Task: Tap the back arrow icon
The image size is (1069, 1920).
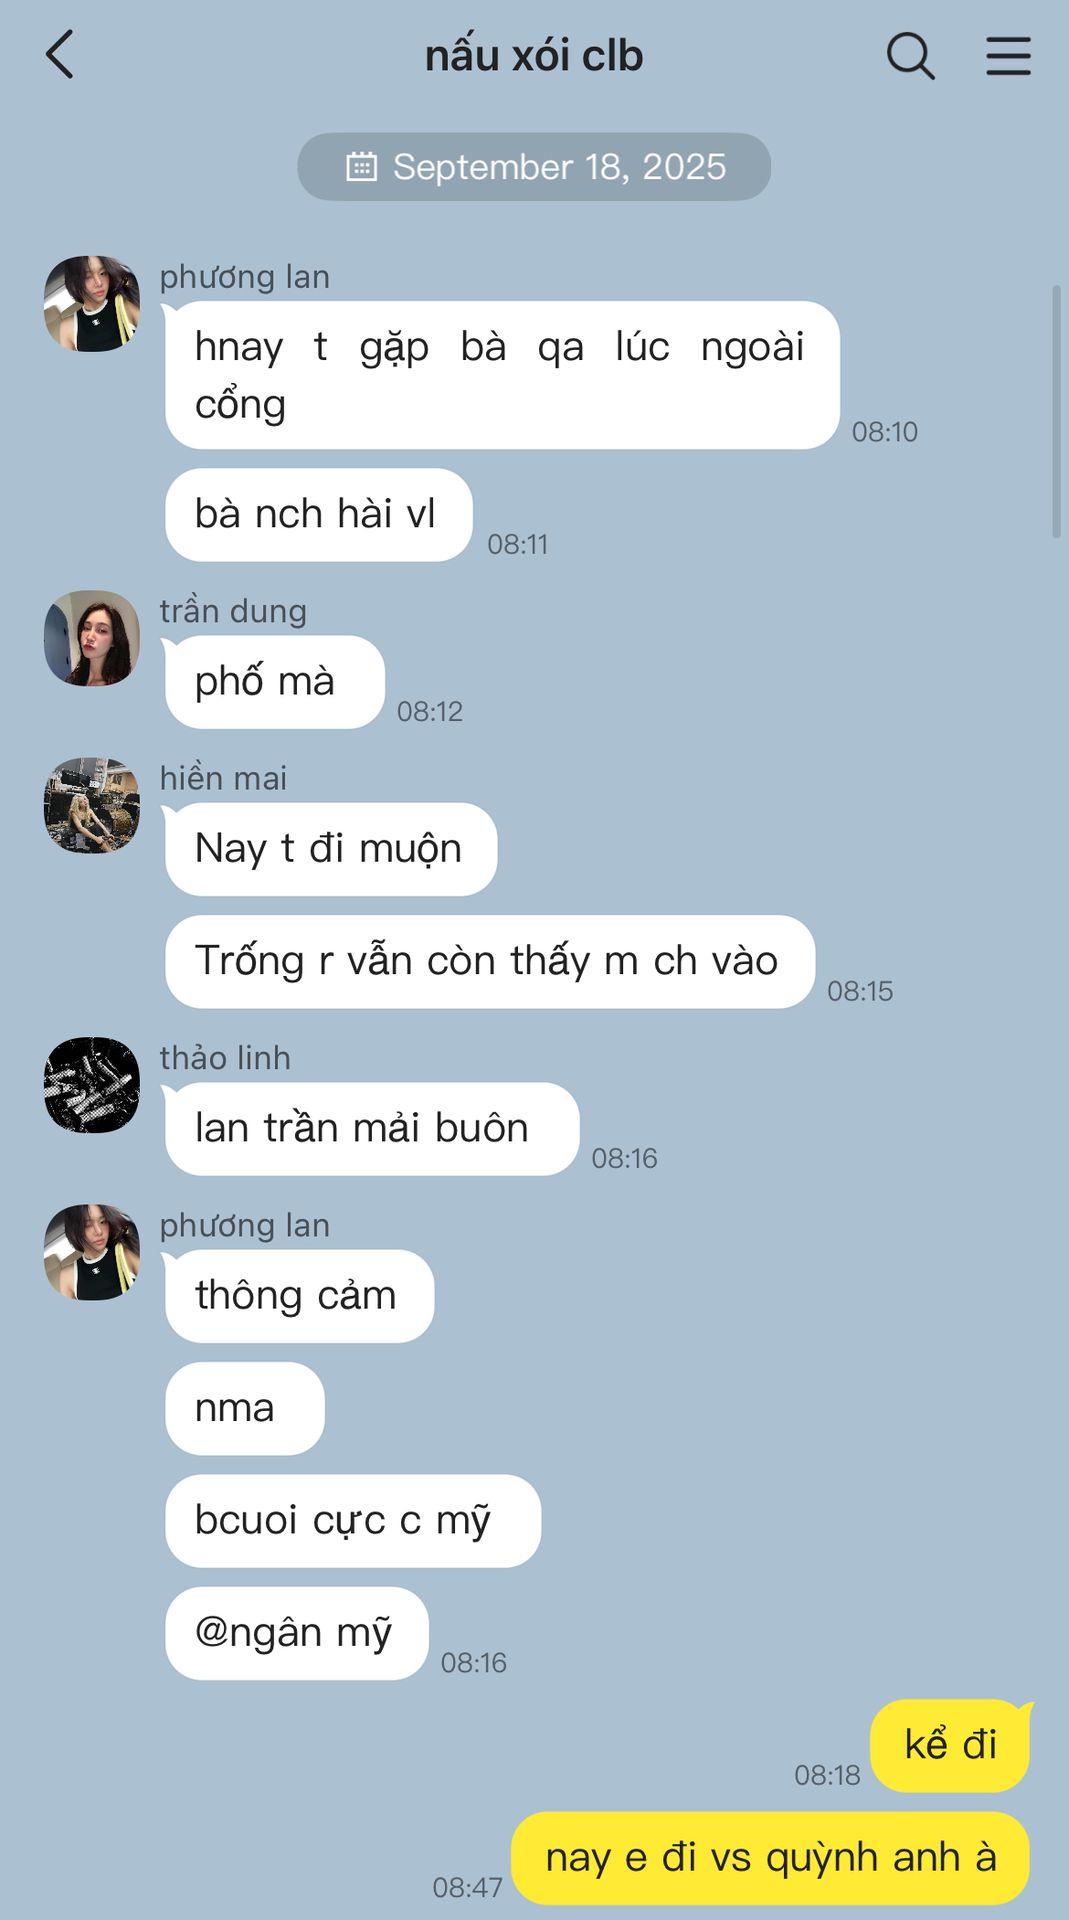Action: [60, 55]
